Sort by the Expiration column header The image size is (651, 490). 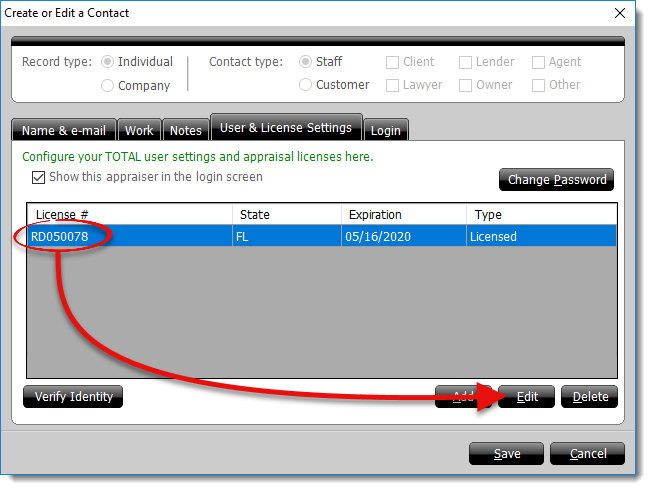point(403,215)
